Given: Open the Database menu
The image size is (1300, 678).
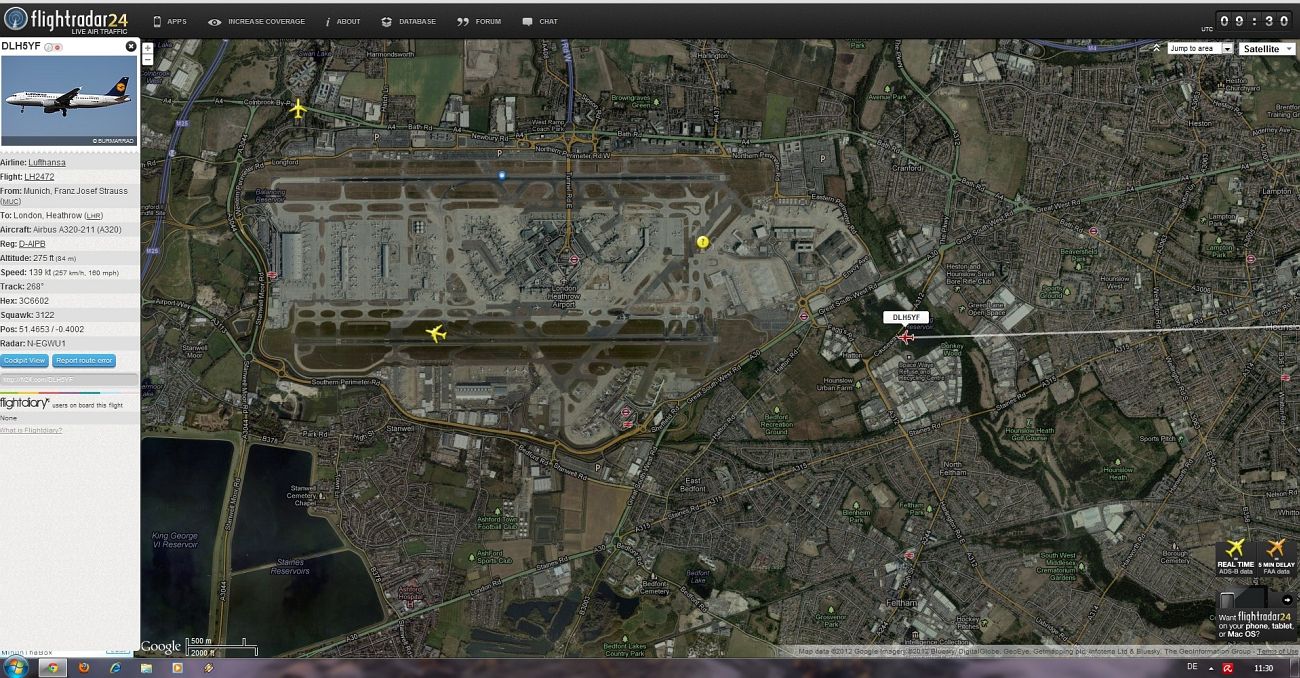Looking at the screenshot, I should [409, 21].
